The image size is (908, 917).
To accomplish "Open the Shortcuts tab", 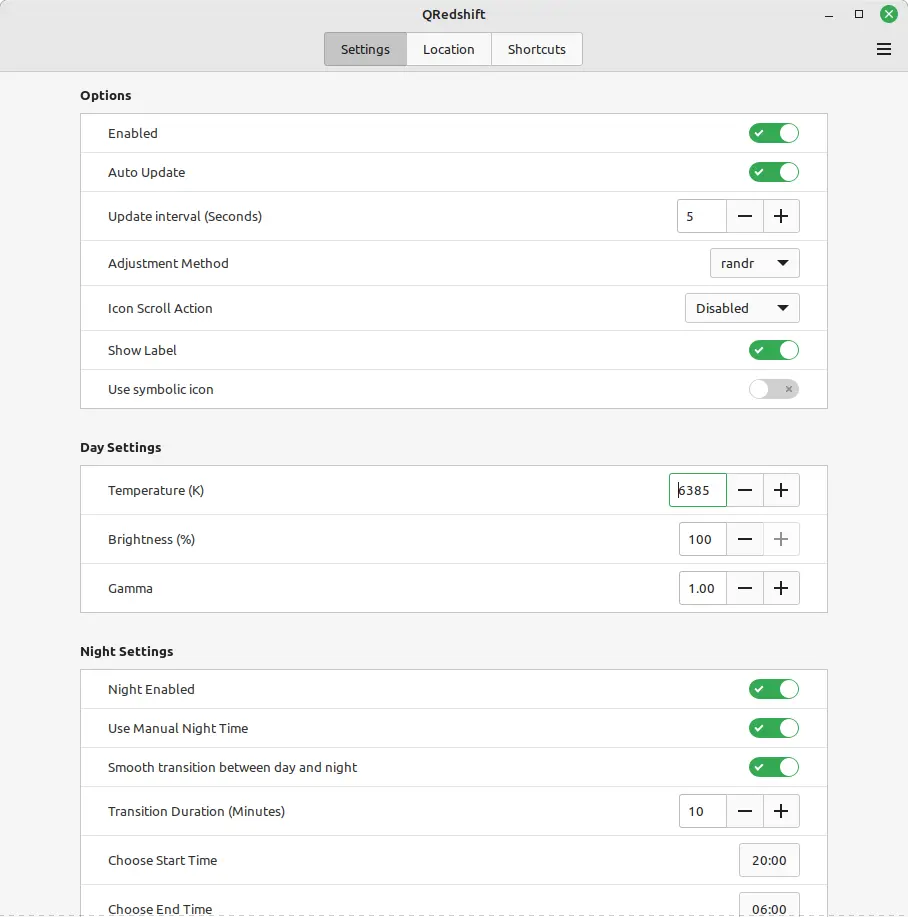I will pyautogui.click(x=536, y=49).
